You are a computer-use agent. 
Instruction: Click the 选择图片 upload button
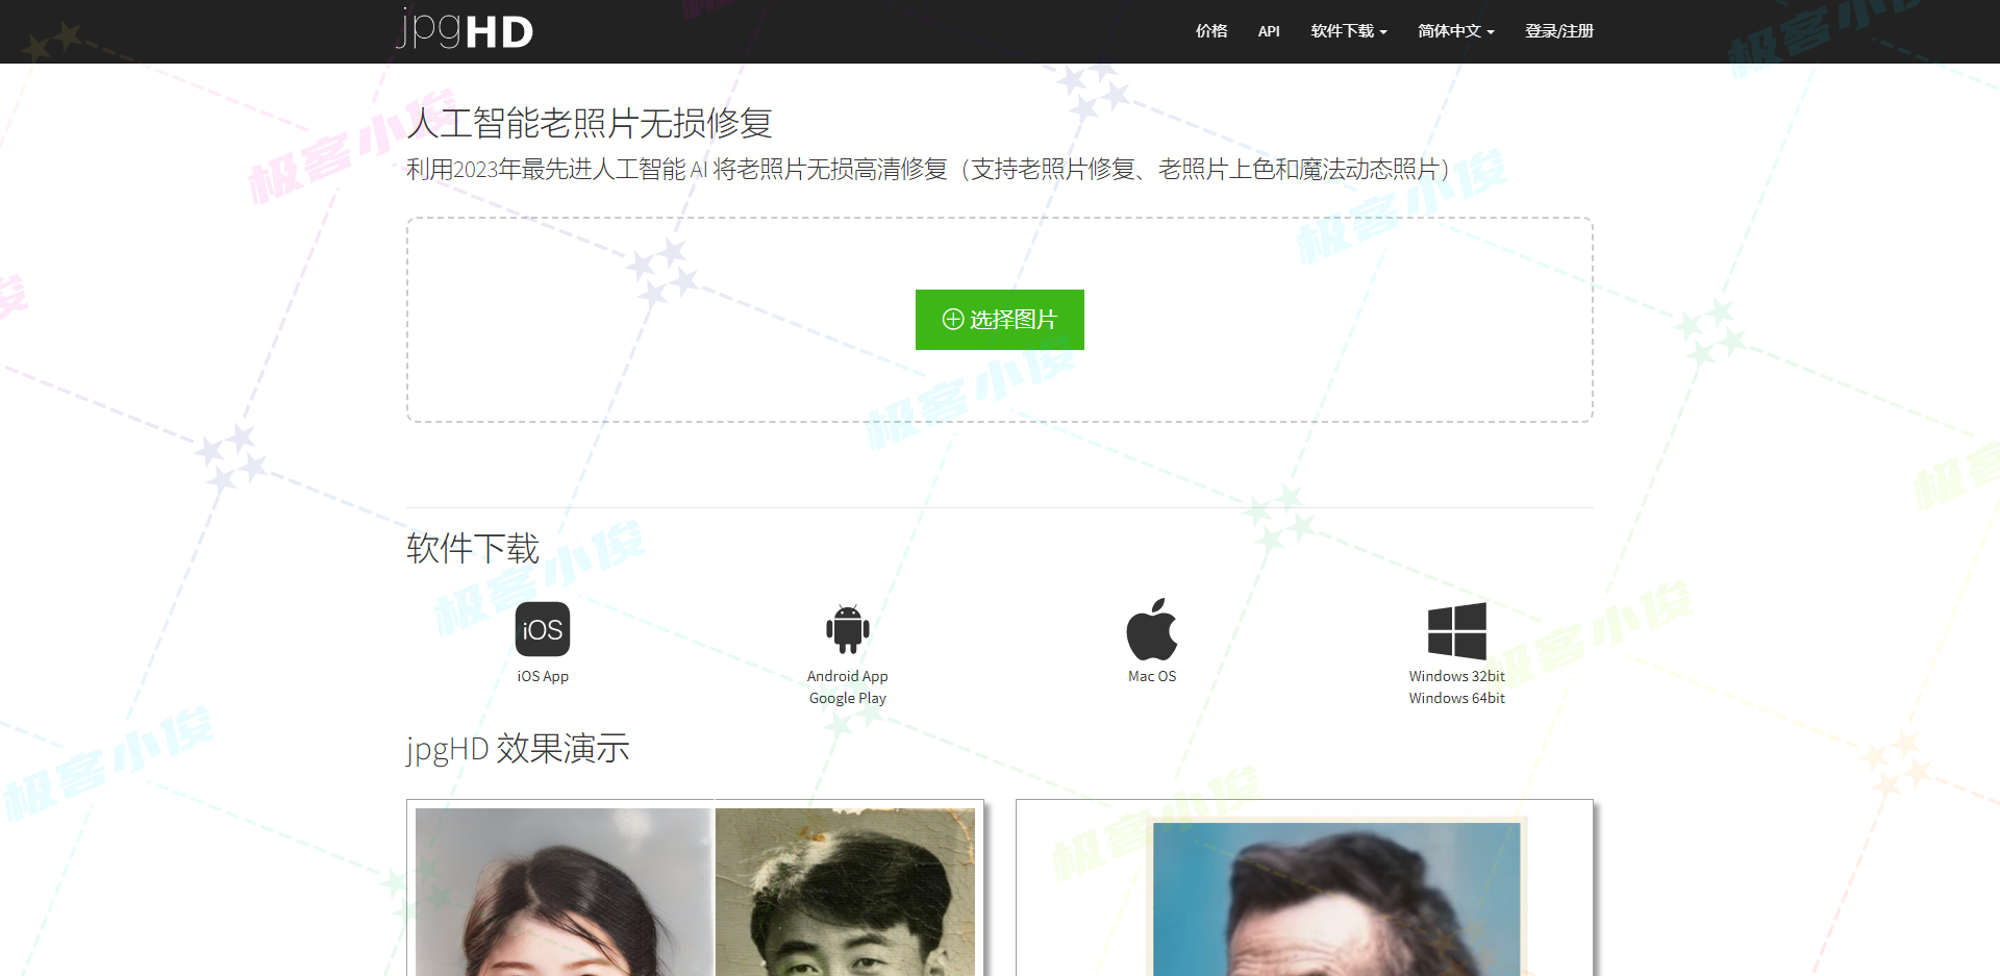[x=1000, y=319]
